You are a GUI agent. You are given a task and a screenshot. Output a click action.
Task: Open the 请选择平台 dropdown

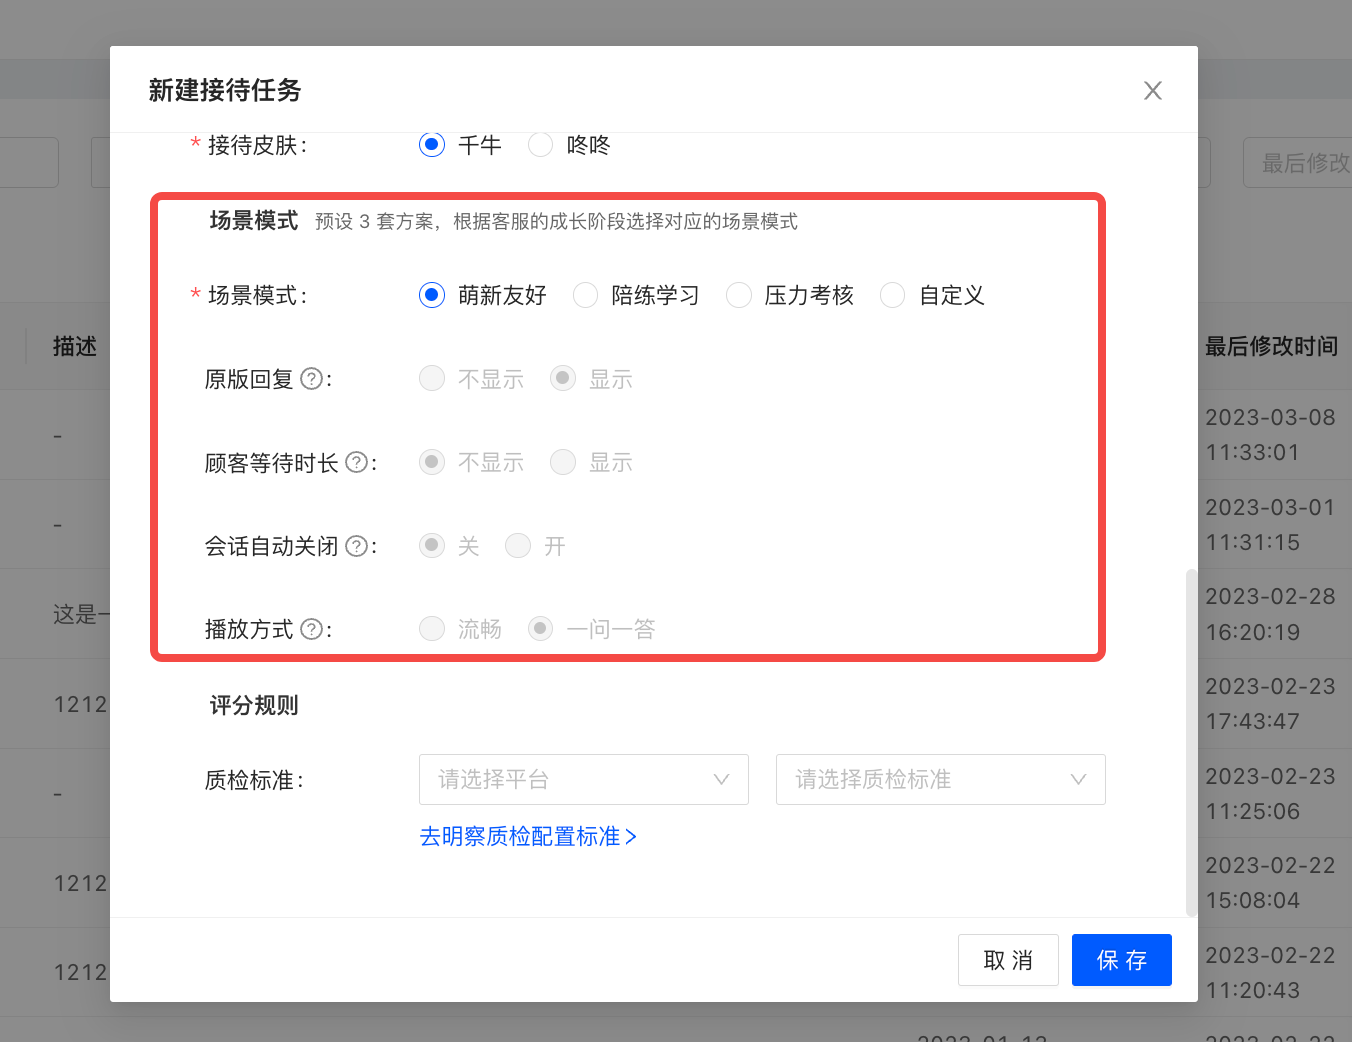click(x=584, y=779)
